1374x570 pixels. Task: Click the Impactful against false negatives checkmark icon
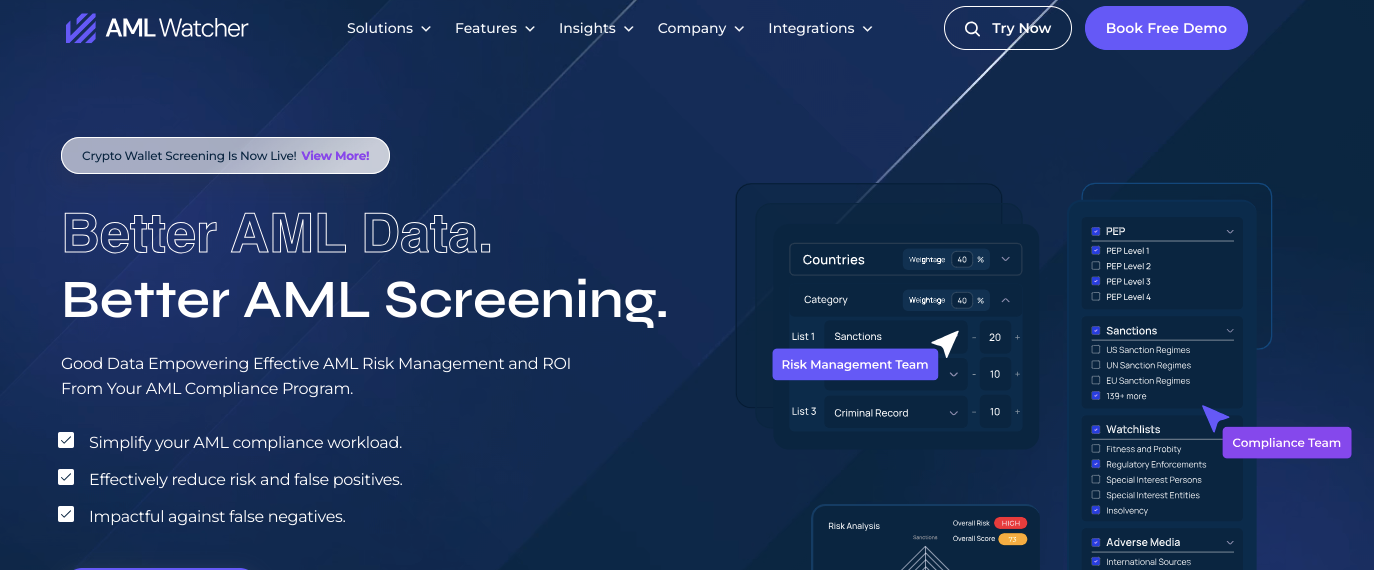click(66, 515)
